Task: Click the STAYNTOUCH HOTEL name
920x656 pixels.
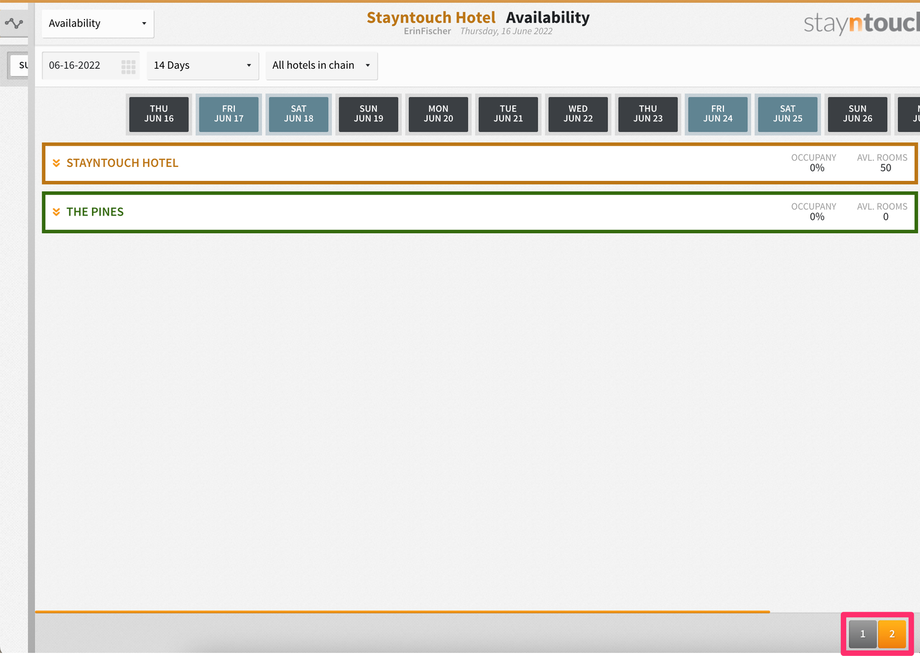Action: [122, 163]
